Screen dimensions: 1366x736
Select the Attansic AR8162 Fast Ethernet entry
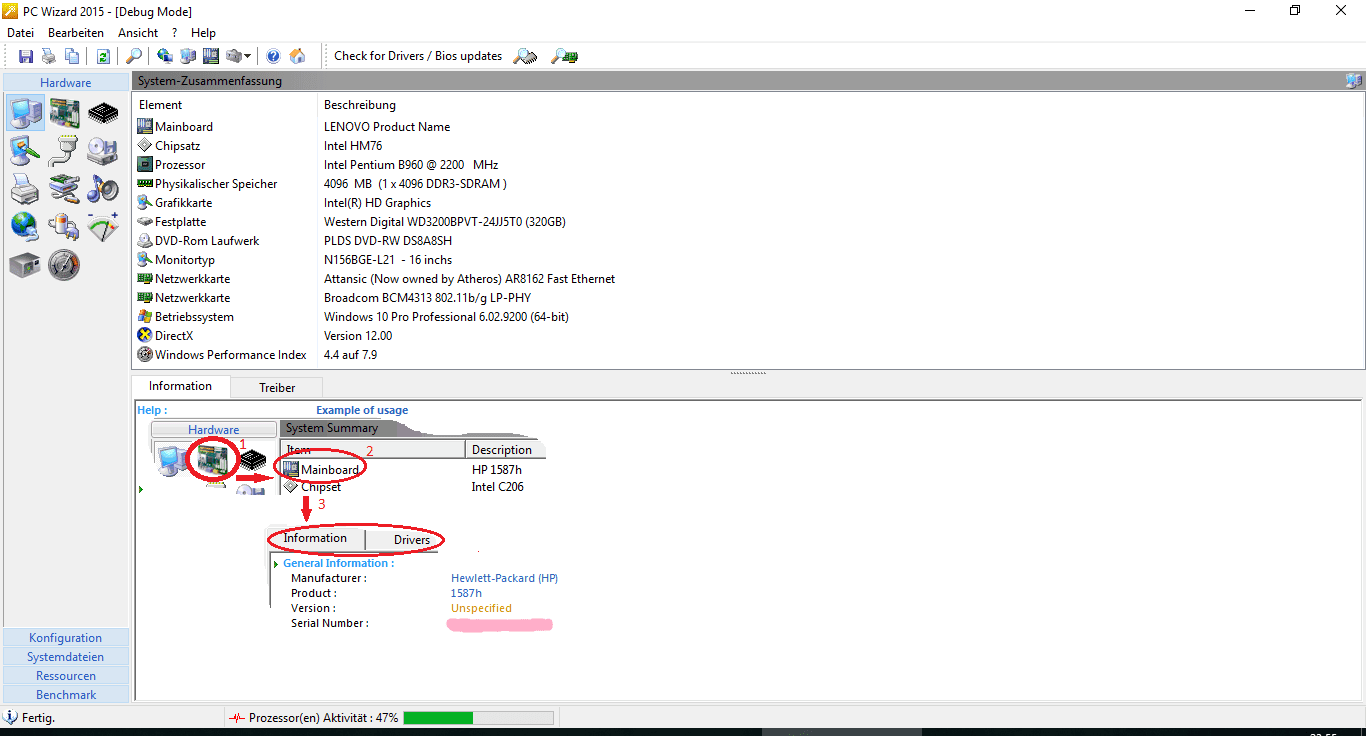[x=748, y=279]
